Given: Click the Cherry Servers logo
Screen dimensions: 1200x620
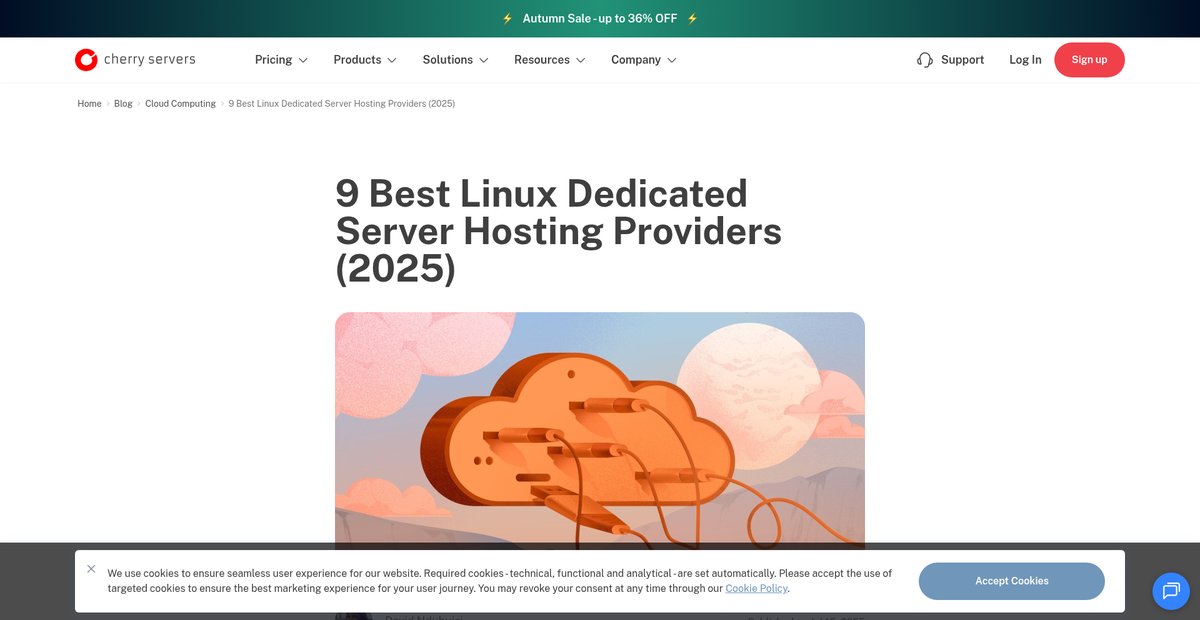Looking at the screenshot, I should (x=135, y=60).
